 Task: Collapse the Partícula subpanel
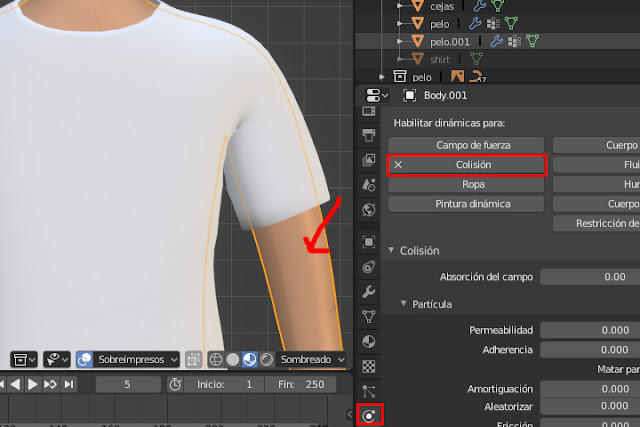[403, 304]
